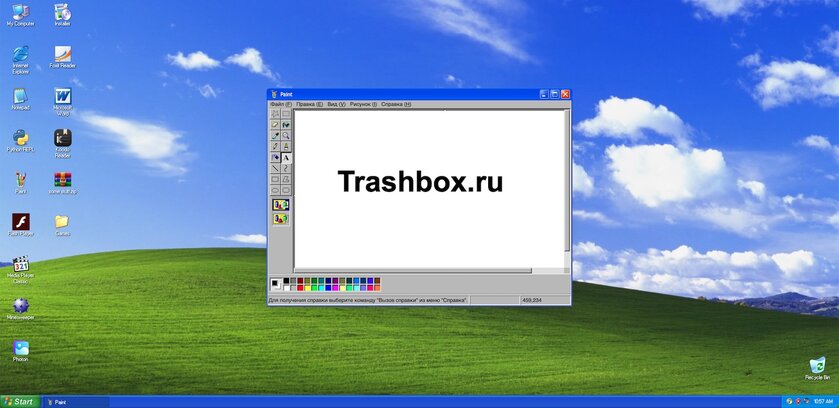The width and height of the screenshot is (839, 408).
Task: Open the Файл menu
Action: point(281,104)
